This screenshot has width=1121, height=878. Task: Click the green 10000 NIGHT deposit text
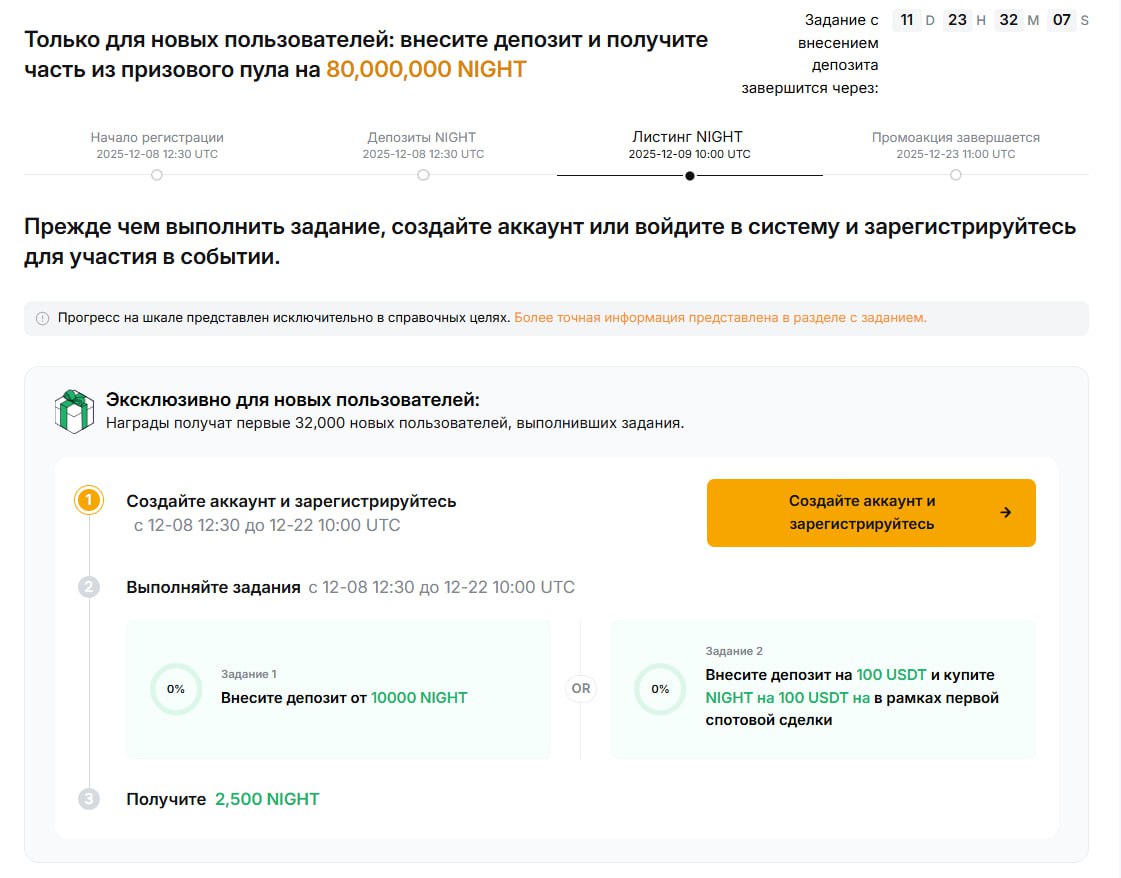pyautogui.click(x=419, y=698)
